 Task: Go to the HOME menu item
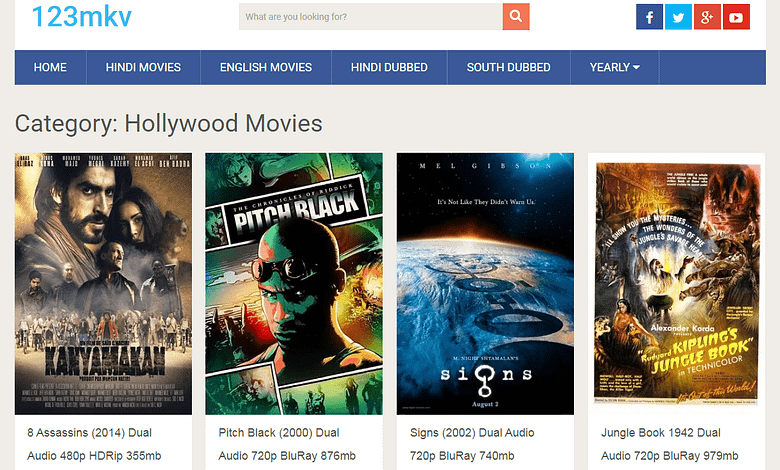coord(50,67)
